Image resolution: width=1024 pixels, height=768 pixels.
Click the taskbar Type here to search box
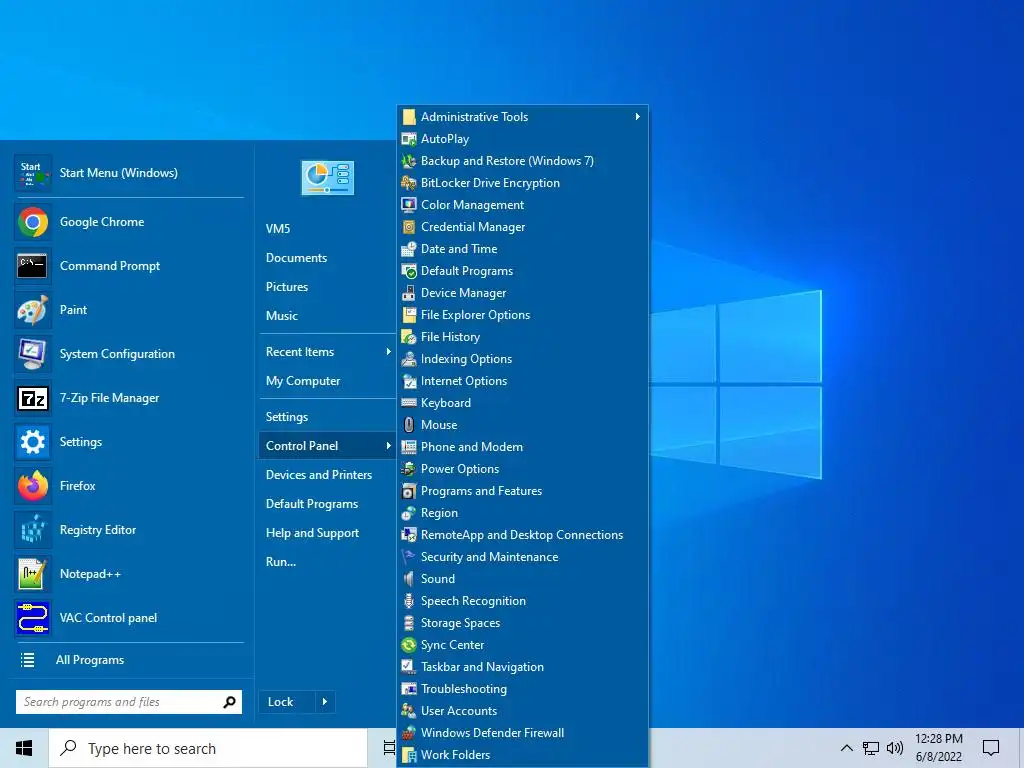(208, 748)
